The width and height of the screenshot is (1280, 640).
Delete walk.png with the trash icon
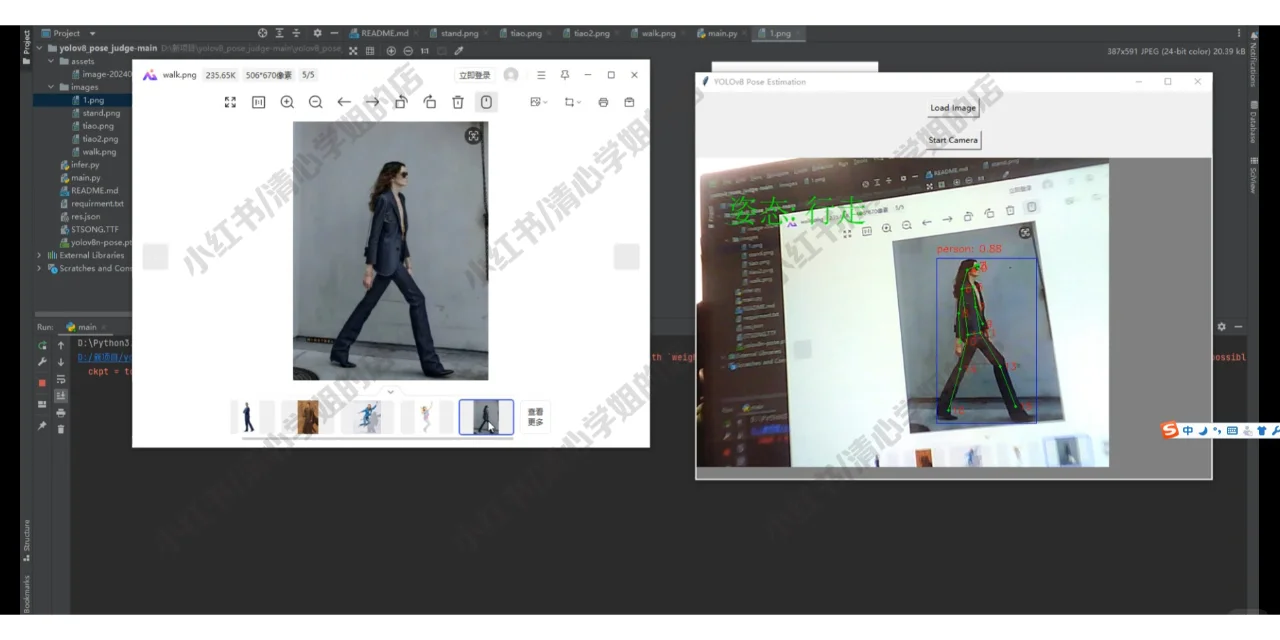click(458, 102)
